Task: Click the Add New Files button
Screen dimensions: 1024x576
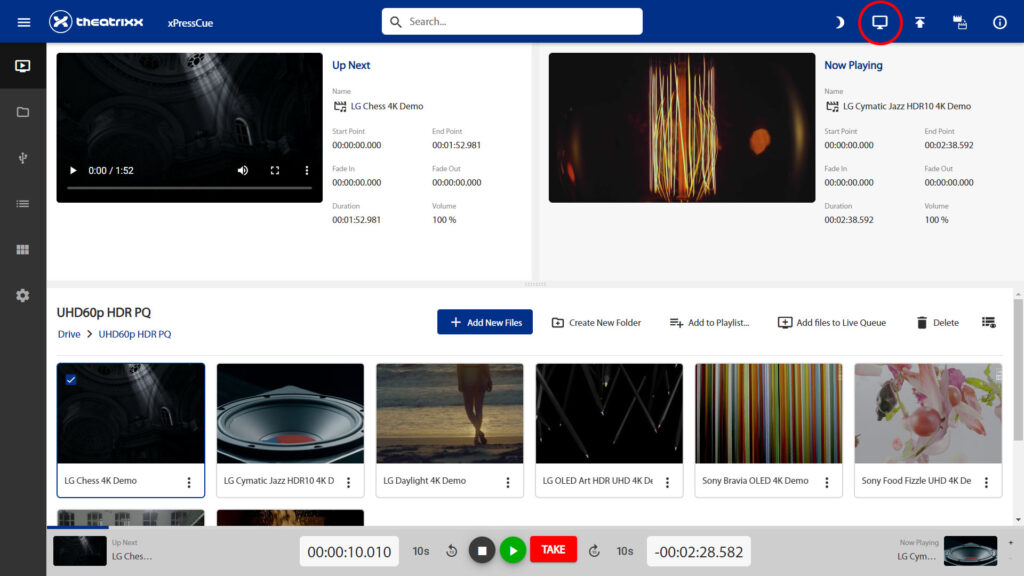Action: [485, 322]
